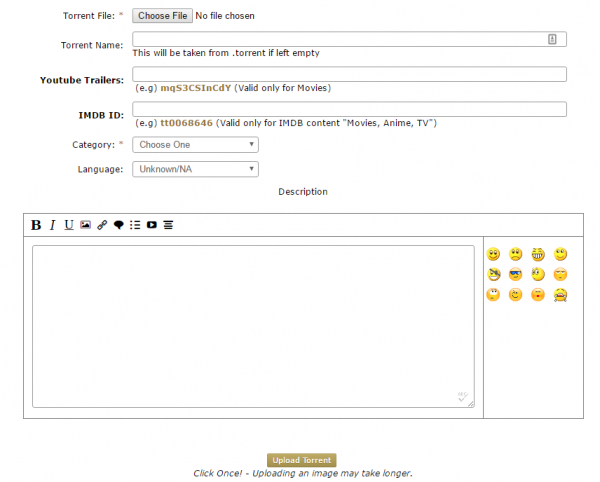Insert the big toothy grin emoticon
This screenshot has width=600, height=482.
click(539, 254)
